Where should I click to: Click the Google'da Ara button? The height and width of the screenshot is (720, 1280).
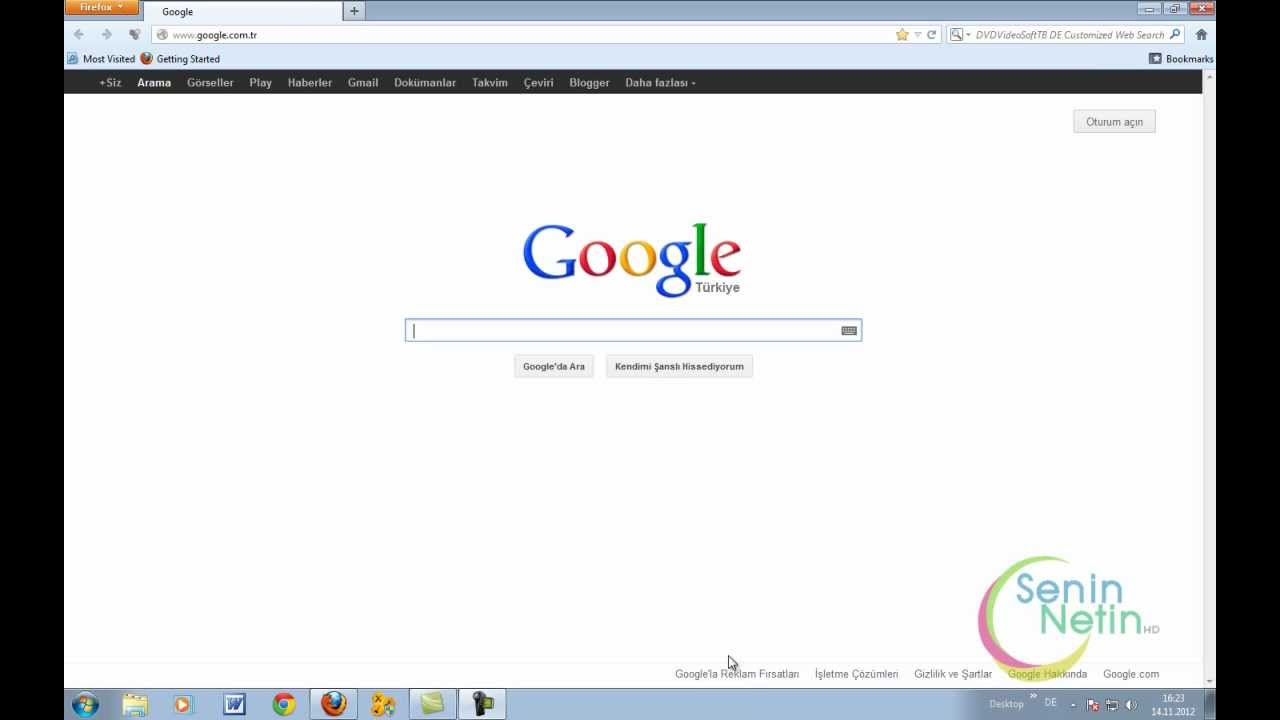click(554, 366)
